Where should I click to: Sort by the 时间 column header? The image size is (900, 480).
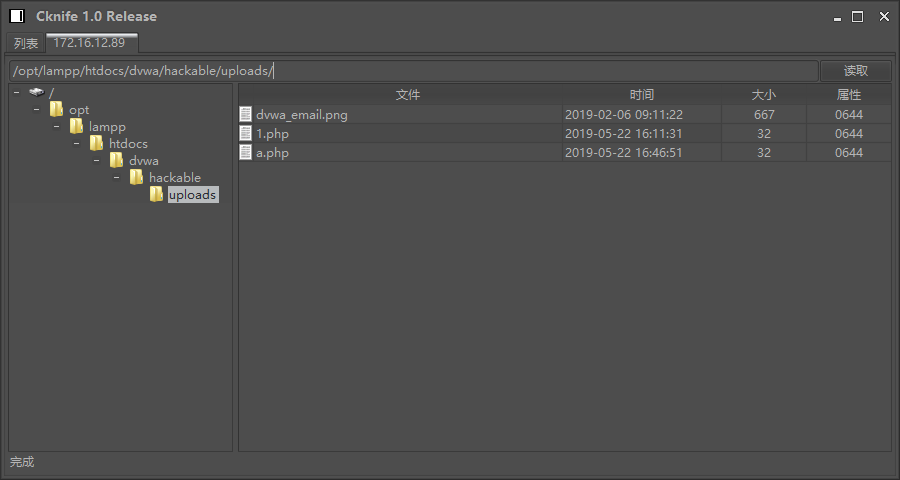[642, 95]
